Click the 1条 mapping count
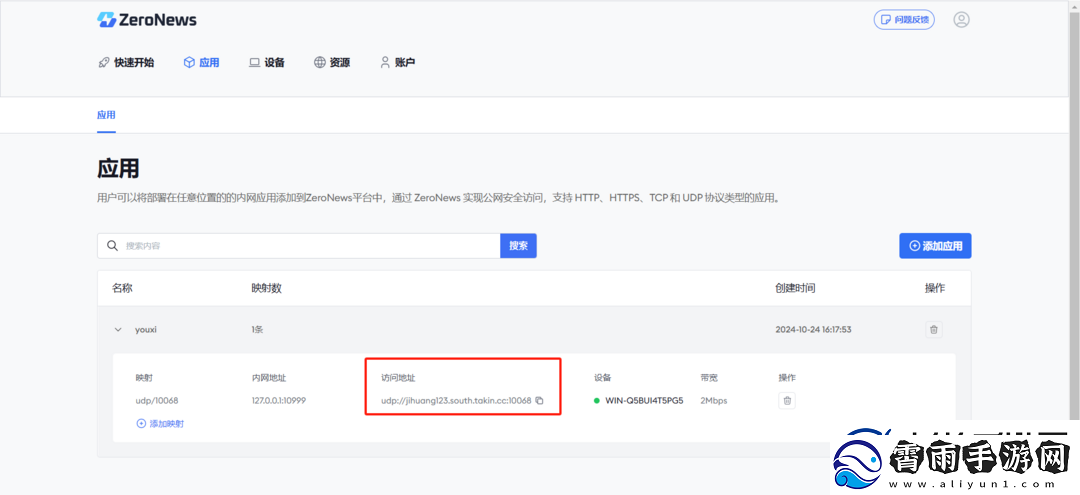 [x=258, y=330]
